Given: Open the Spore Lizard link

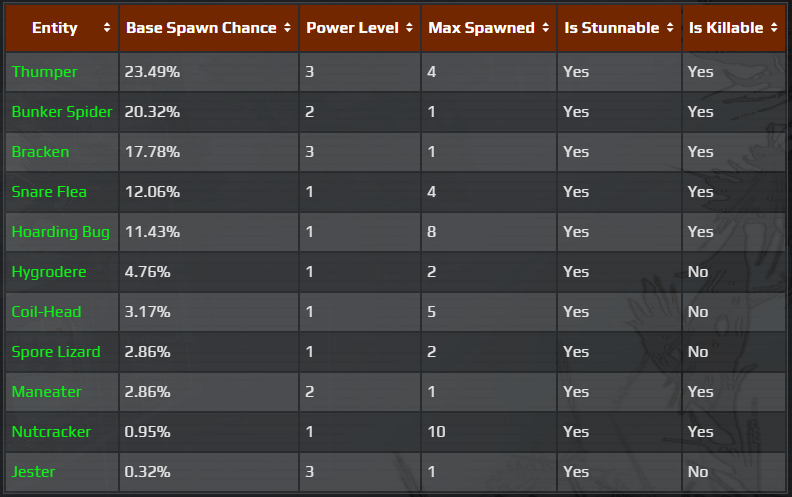Looking at the screenshot, I should (55, 352).
